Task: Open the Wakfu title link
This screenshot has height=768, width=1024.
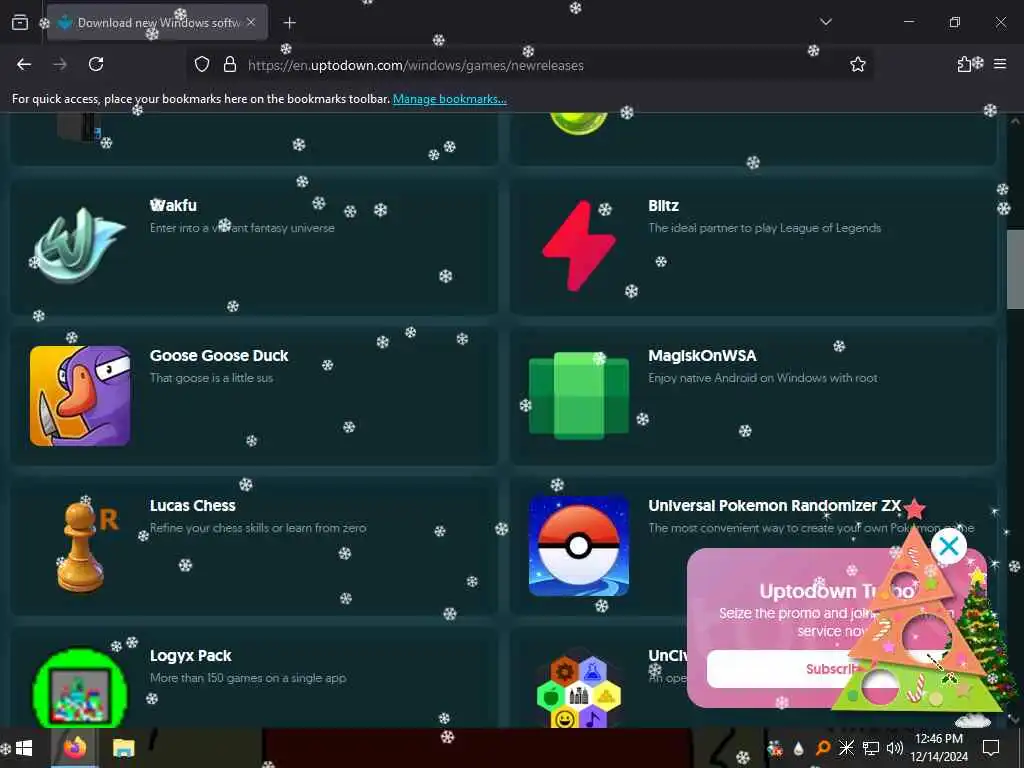Action: point(173,206)
